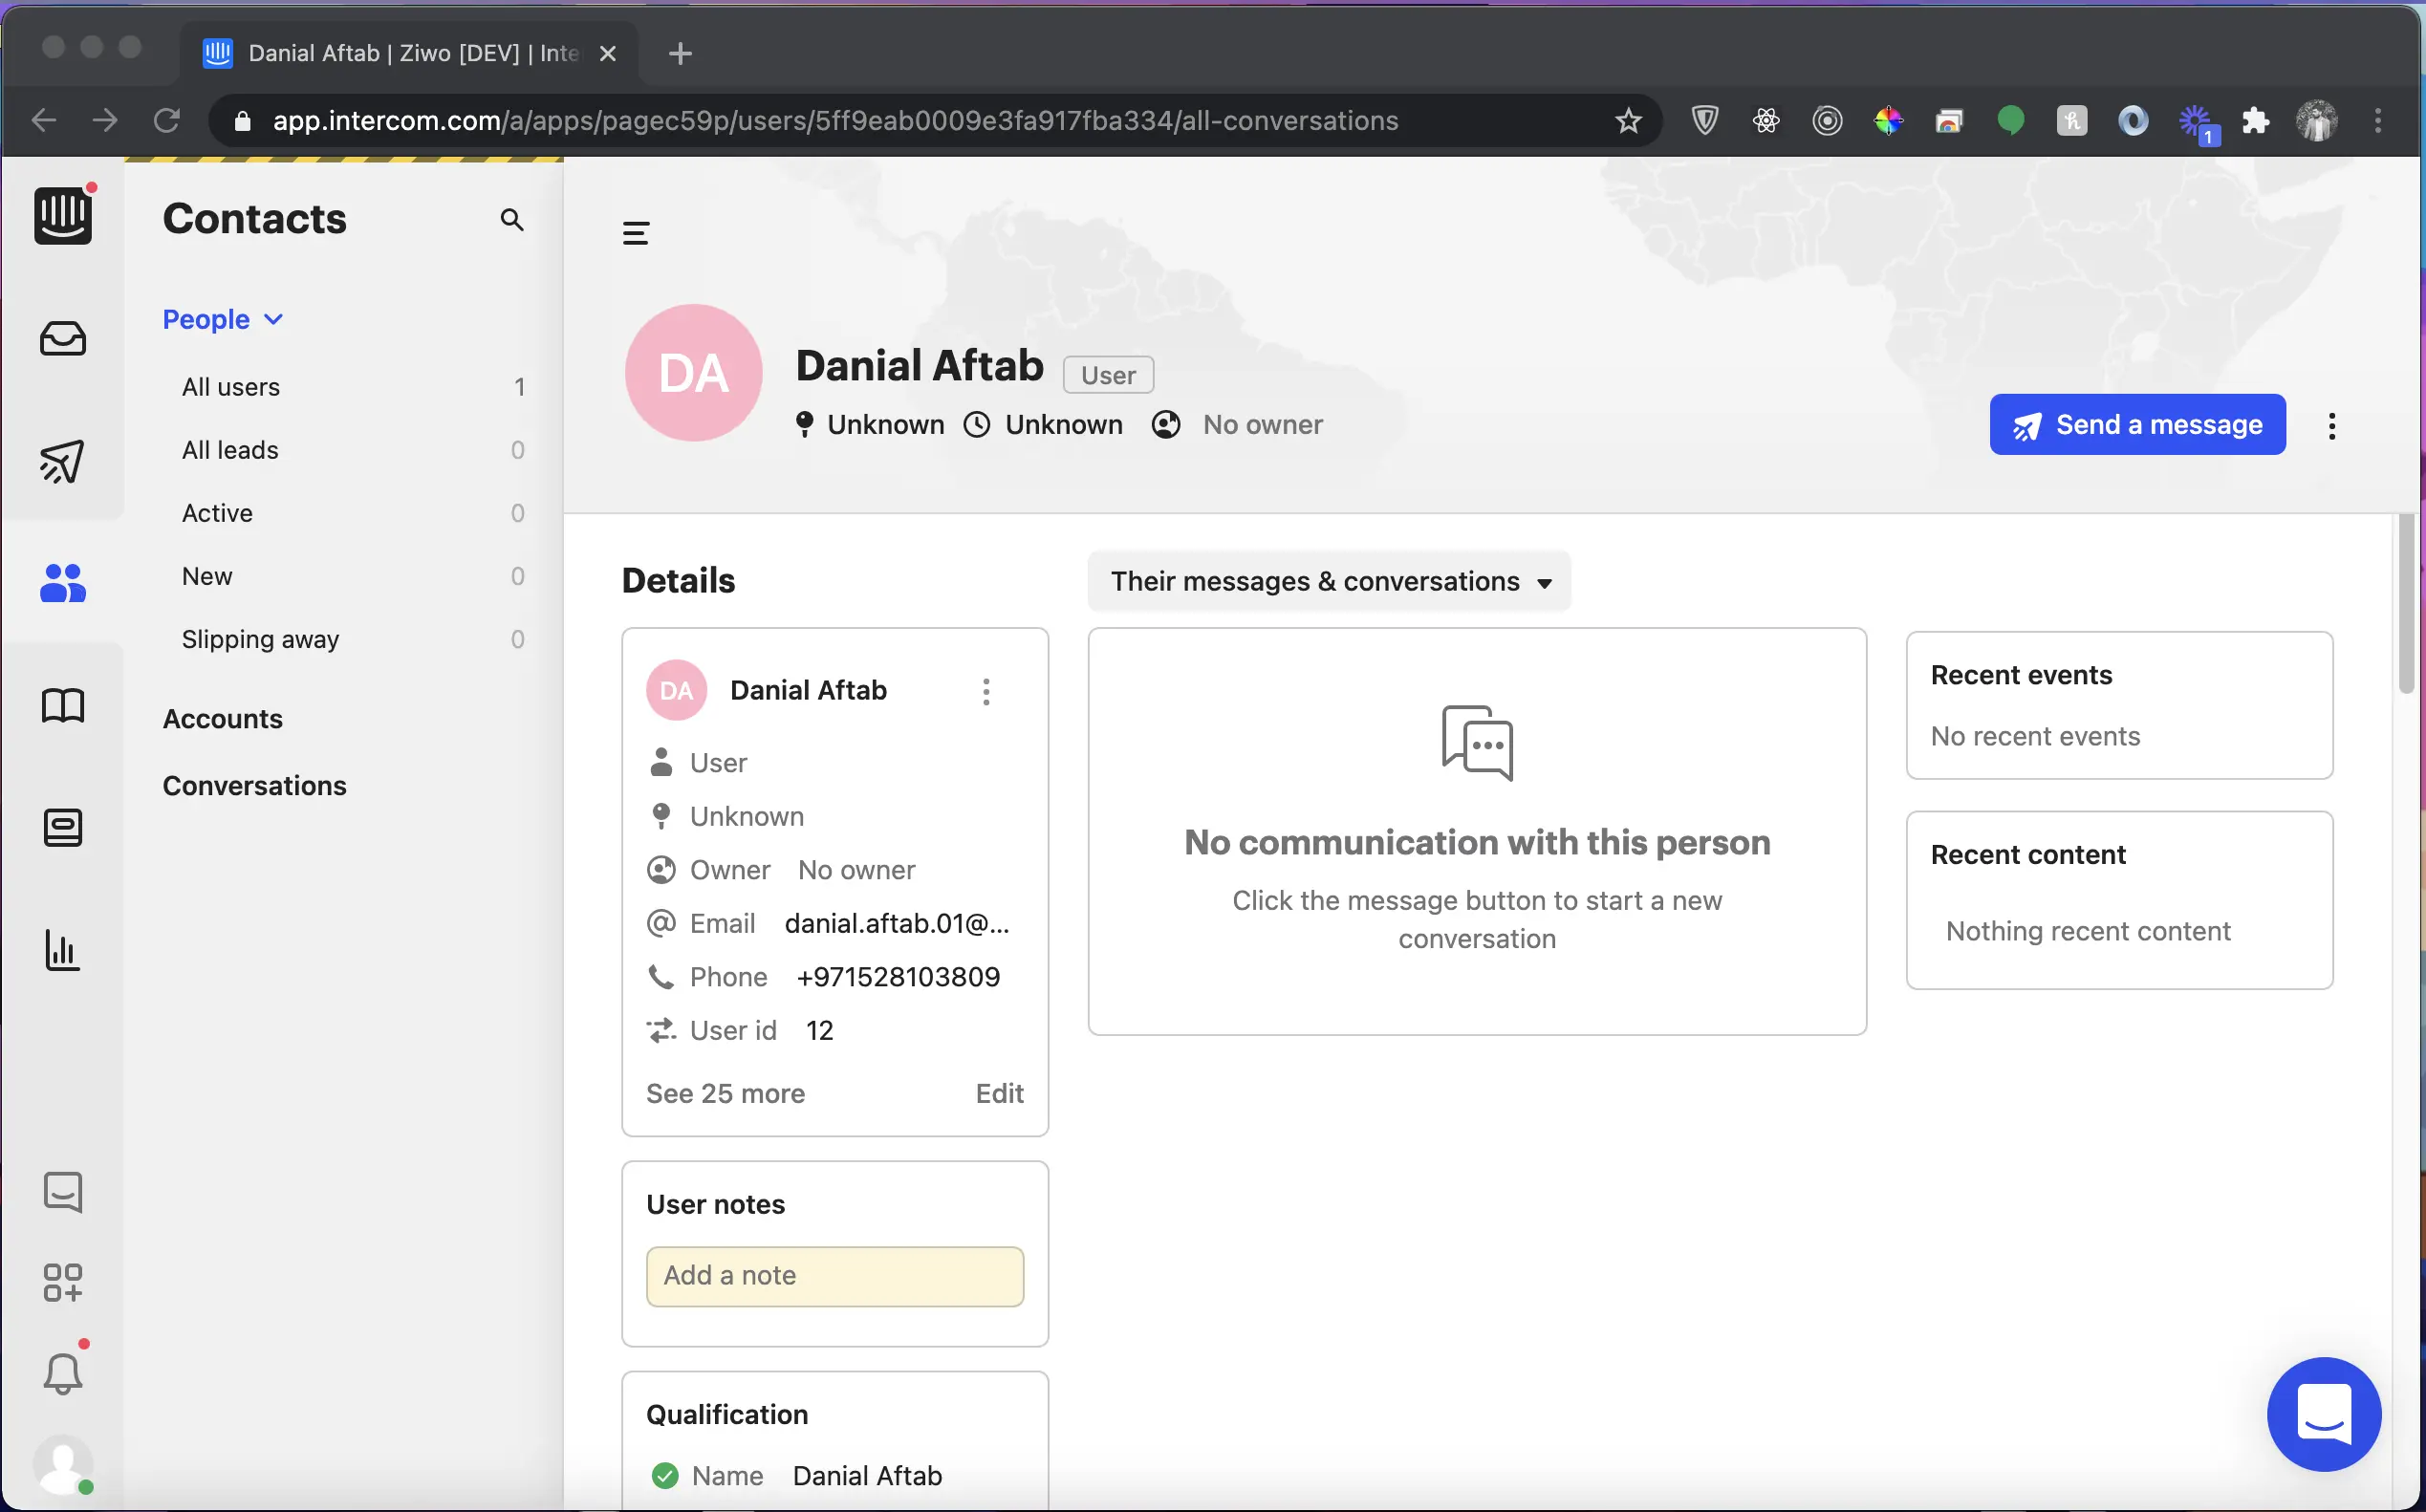This screenshot has height=1512, width=2426.
Task: Open the Accounts section
Action: [222, 719]
